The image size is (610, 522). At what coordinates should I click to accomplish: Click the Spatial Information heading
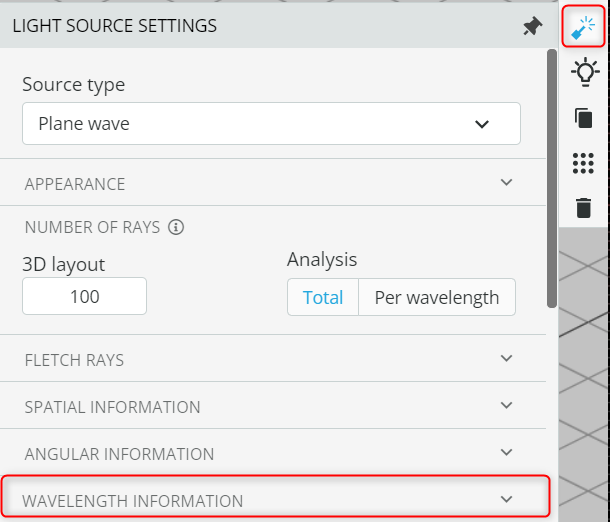coord(112,407)
